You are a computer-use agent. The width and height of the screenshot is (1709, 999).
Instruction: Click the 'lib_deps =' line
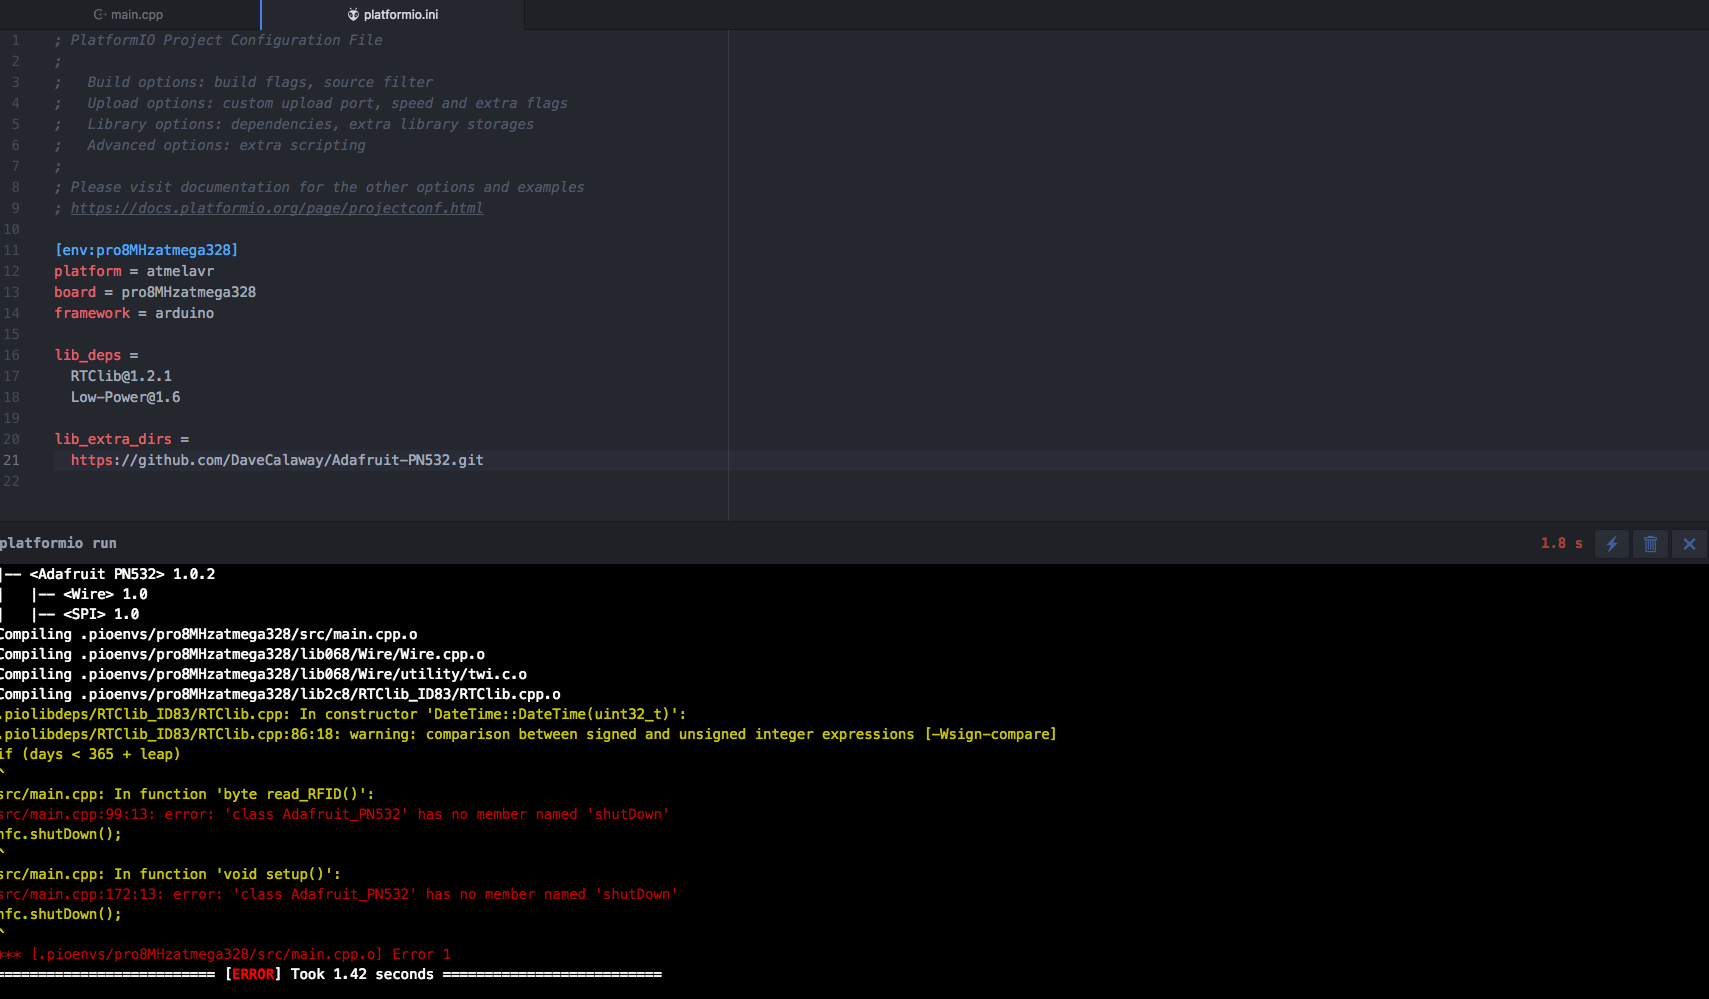coord(97,355)
